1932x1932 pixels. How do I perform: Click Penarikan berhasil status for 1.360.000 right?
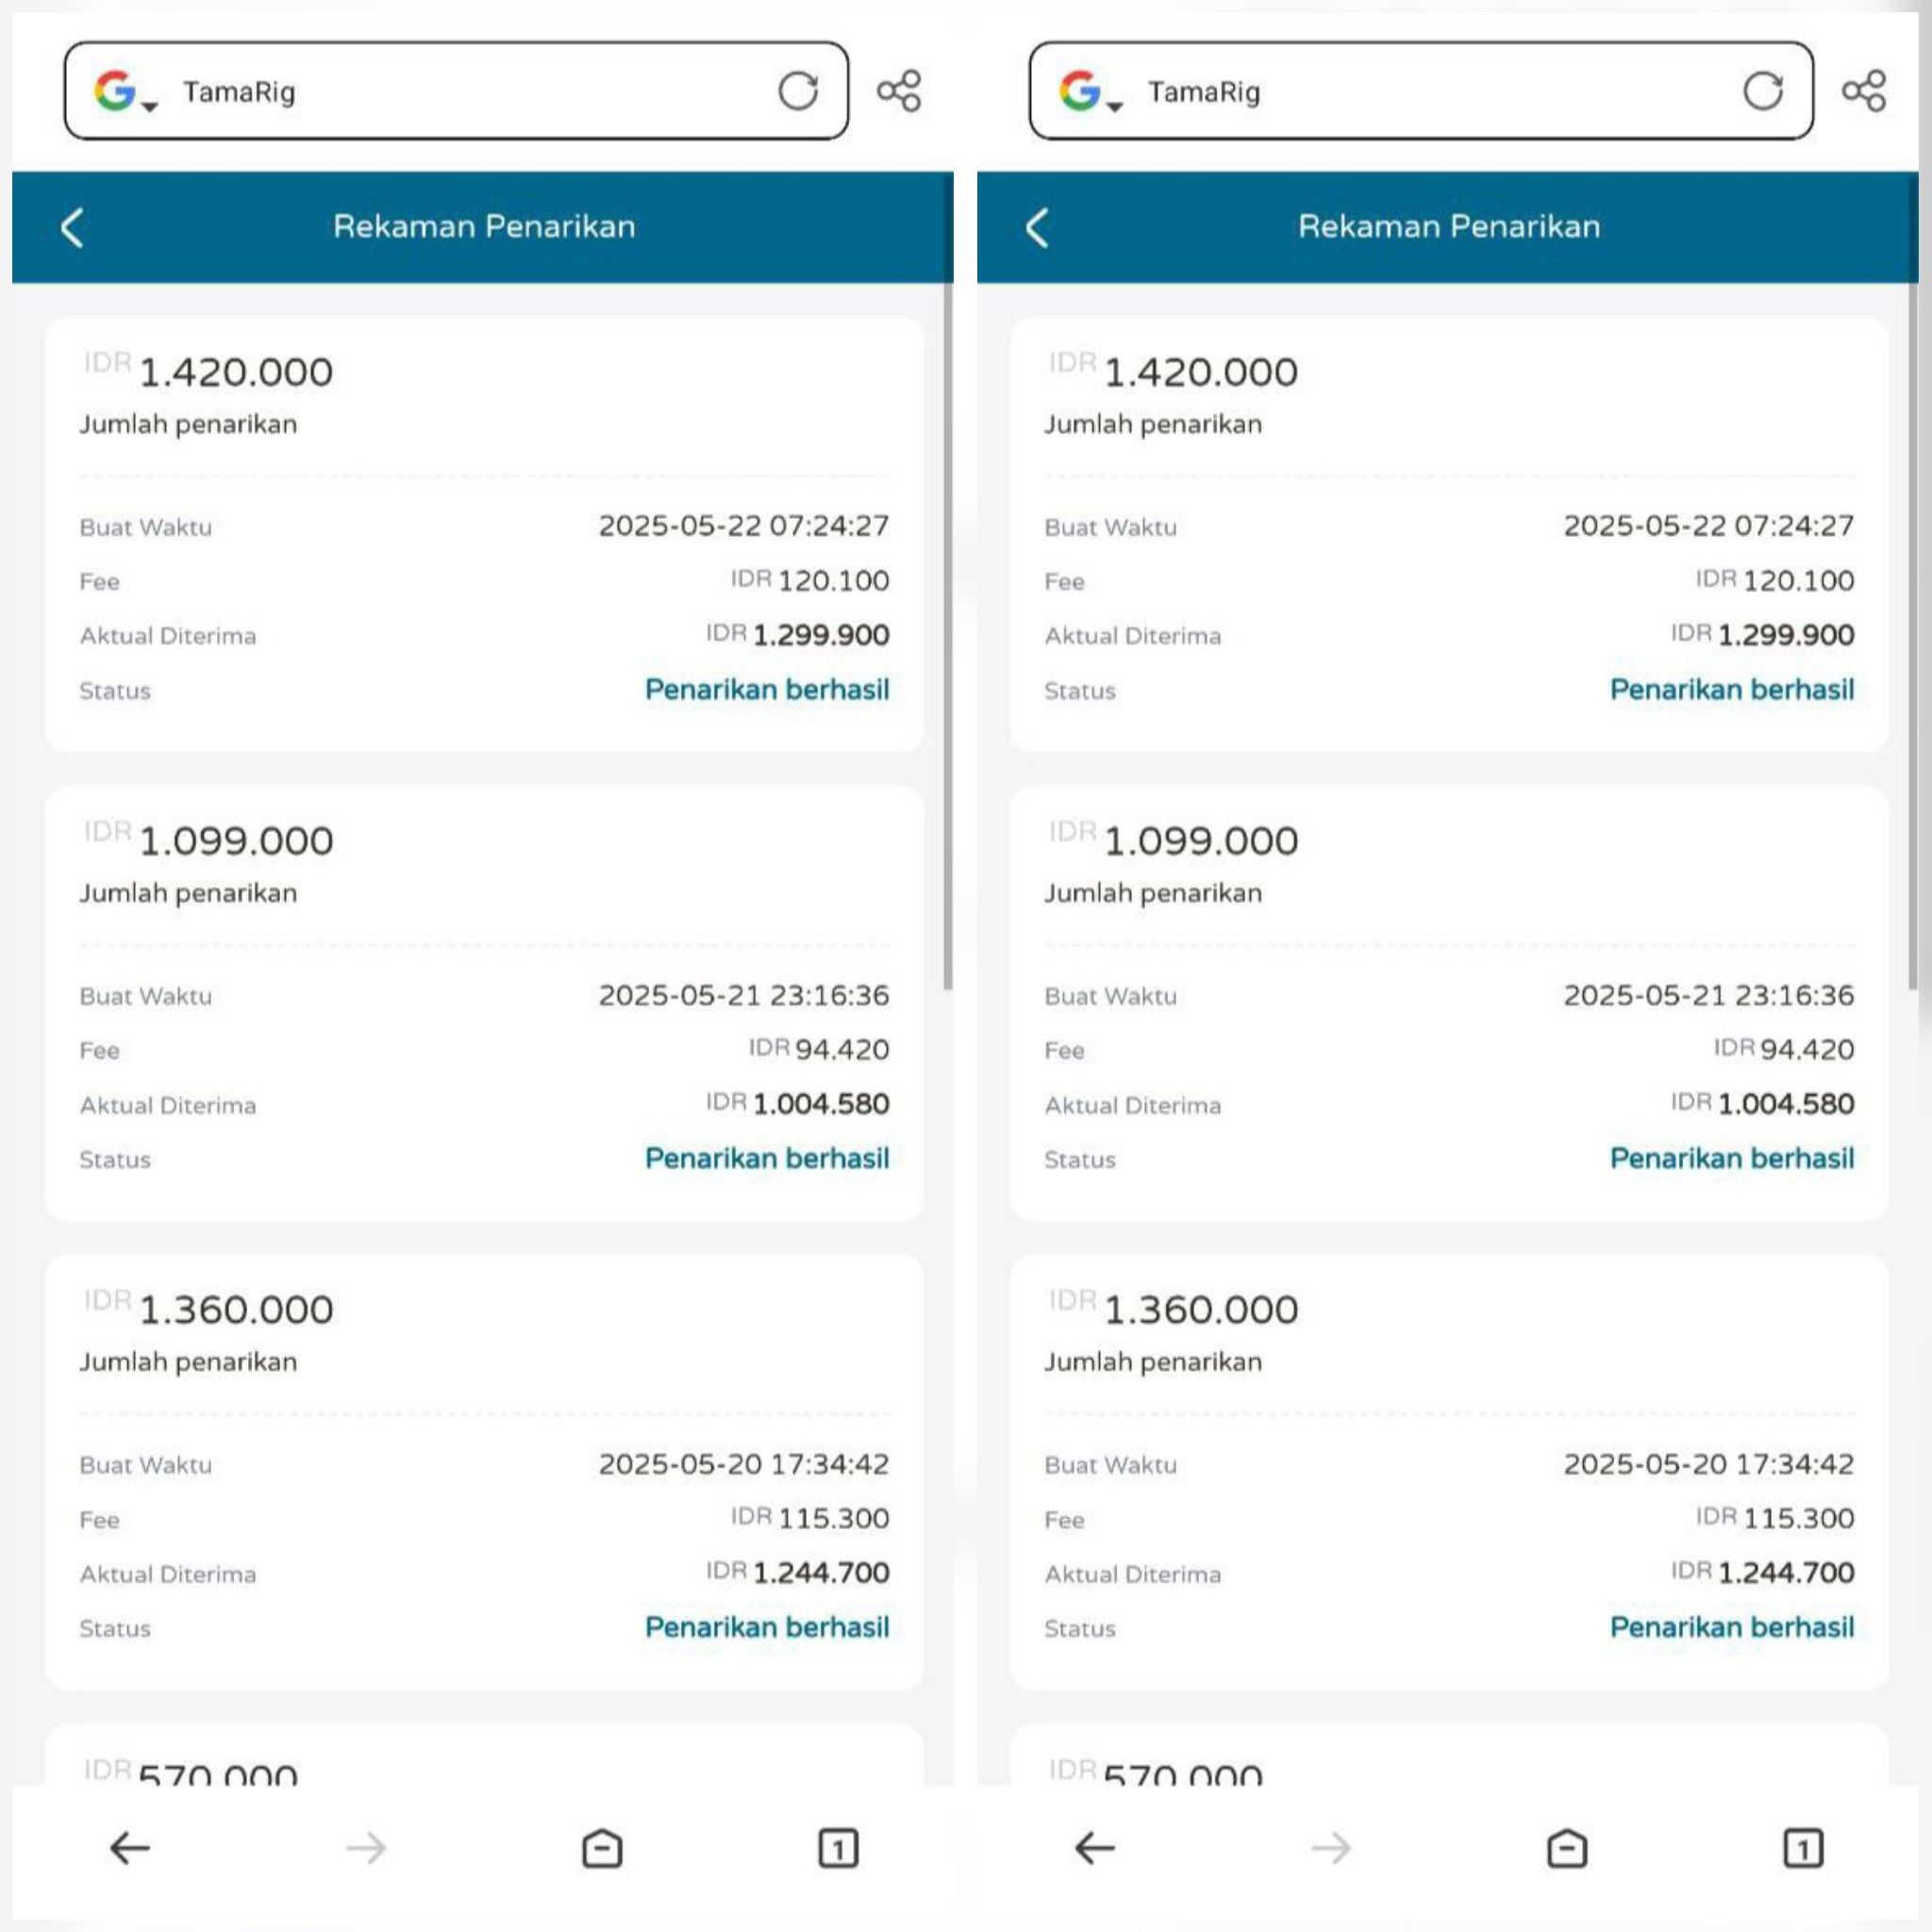[x=1732, y=1627]
